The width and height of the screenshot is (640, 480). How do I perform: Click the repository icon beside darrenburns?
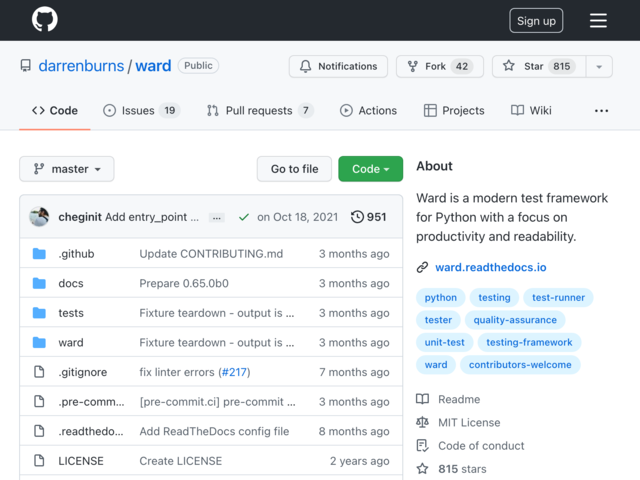click(26, 66)
